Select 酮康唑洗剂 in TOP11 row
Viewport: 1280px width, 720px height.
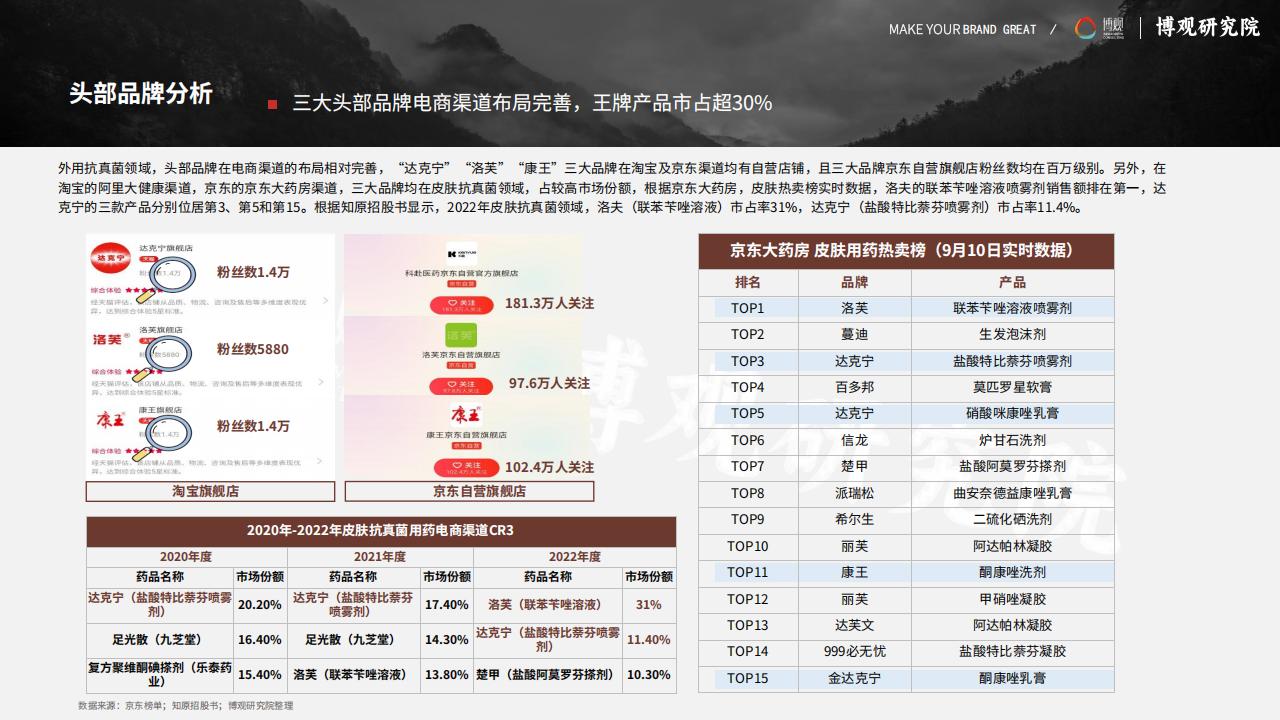coord(1012,572)
